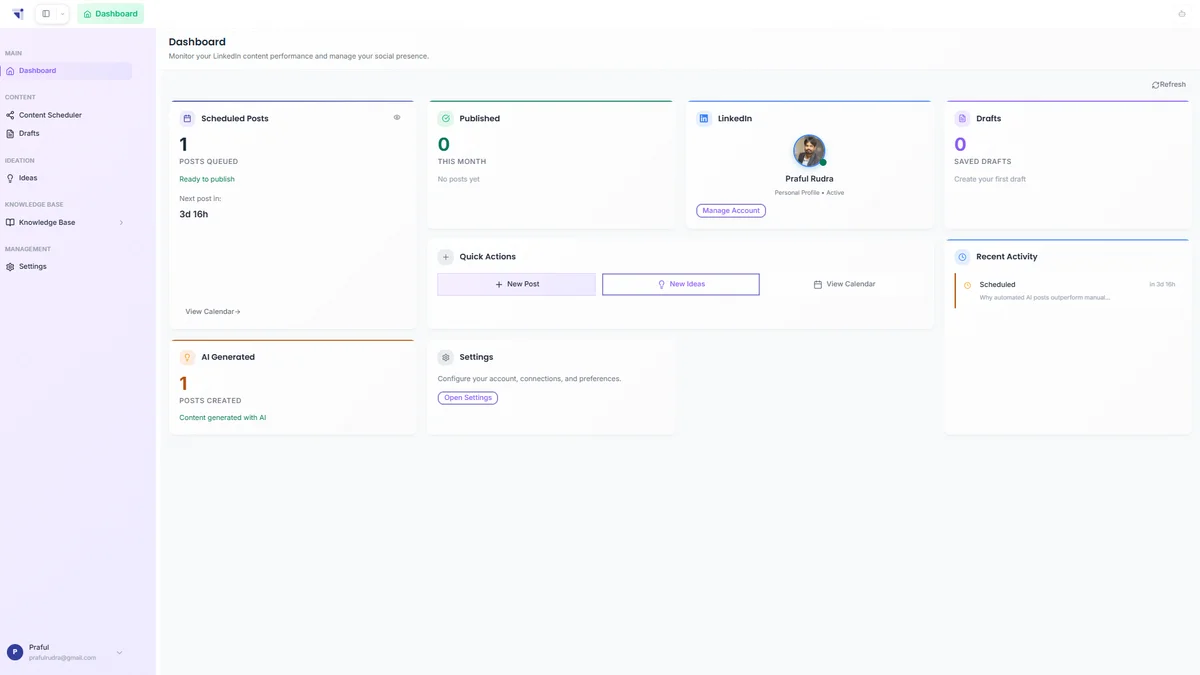Click the orange activity bar beside Scheduled entry
The width and height of the screenshot is (1200, 675).
957,290
